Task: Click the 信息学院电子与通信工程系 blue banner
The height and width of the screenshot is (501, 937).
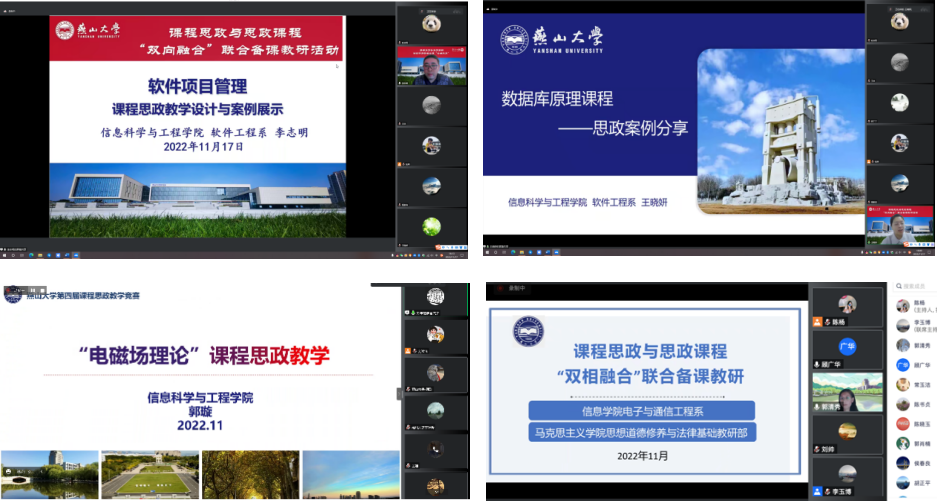Action: (642, 411)
